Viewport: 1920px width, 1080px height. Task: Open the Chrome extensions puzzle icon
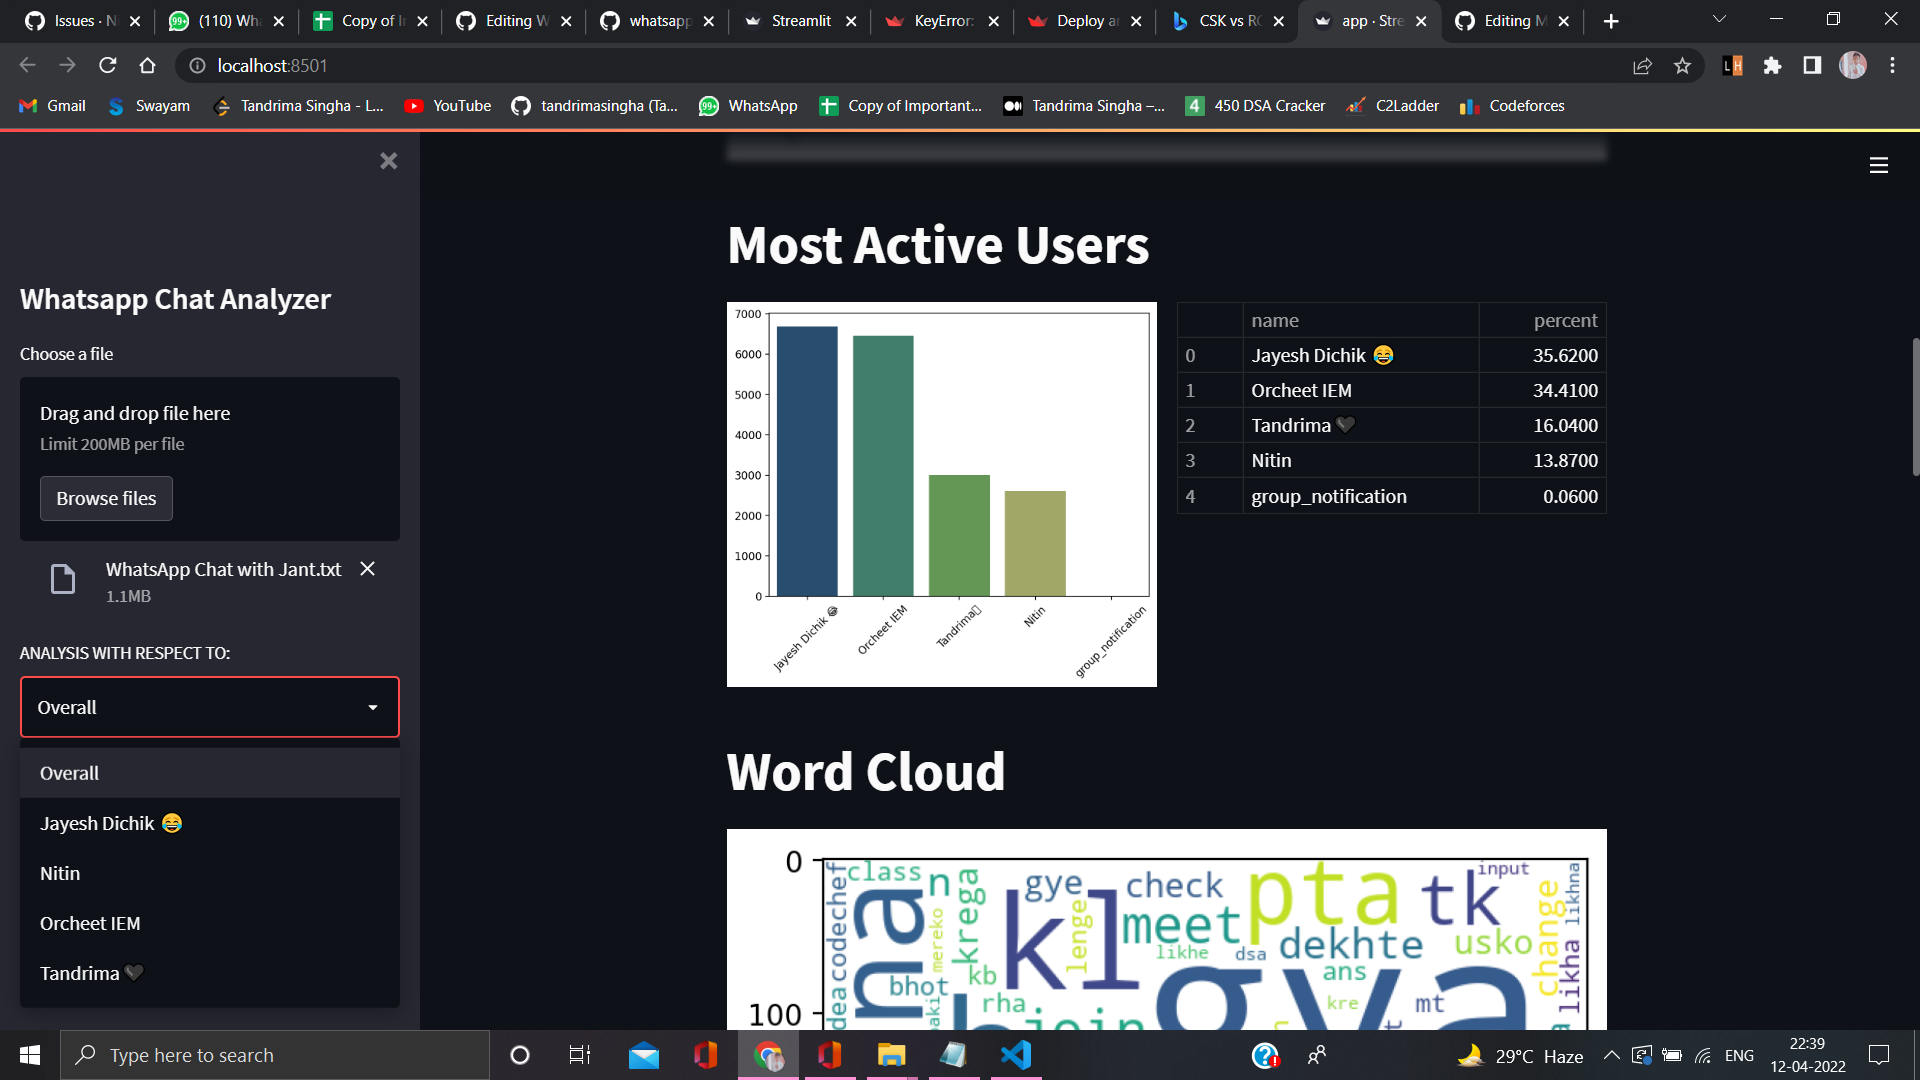[1773, 65]
